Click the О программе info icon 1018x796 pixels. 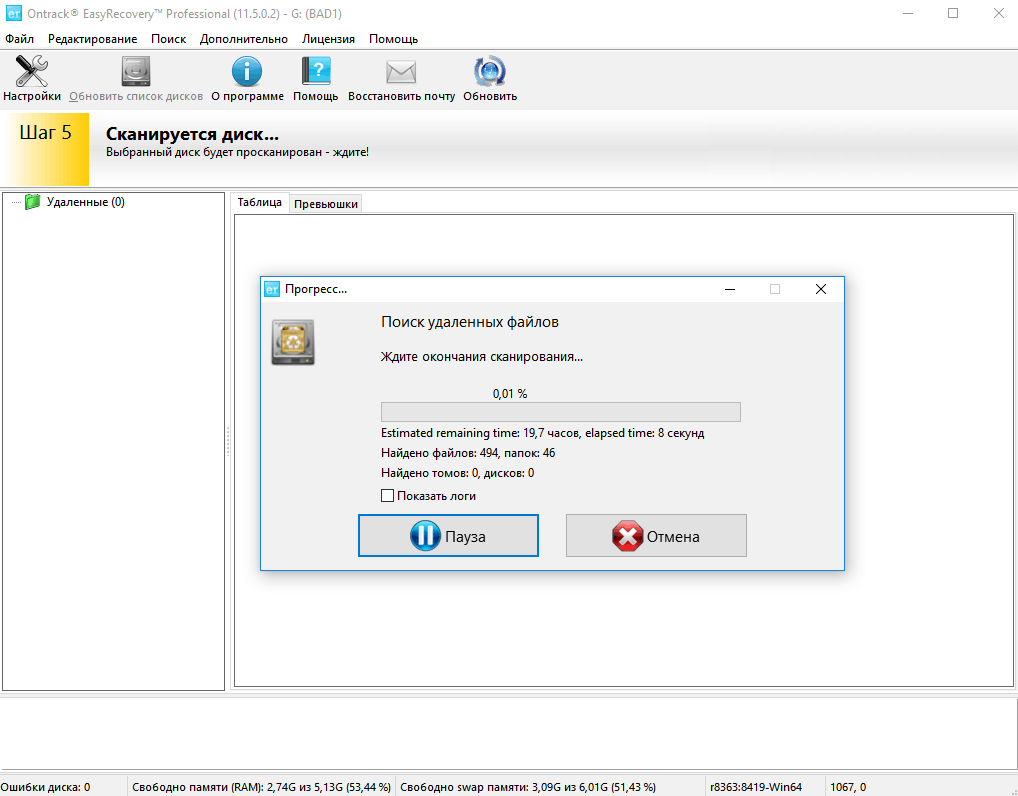(247, 73)
